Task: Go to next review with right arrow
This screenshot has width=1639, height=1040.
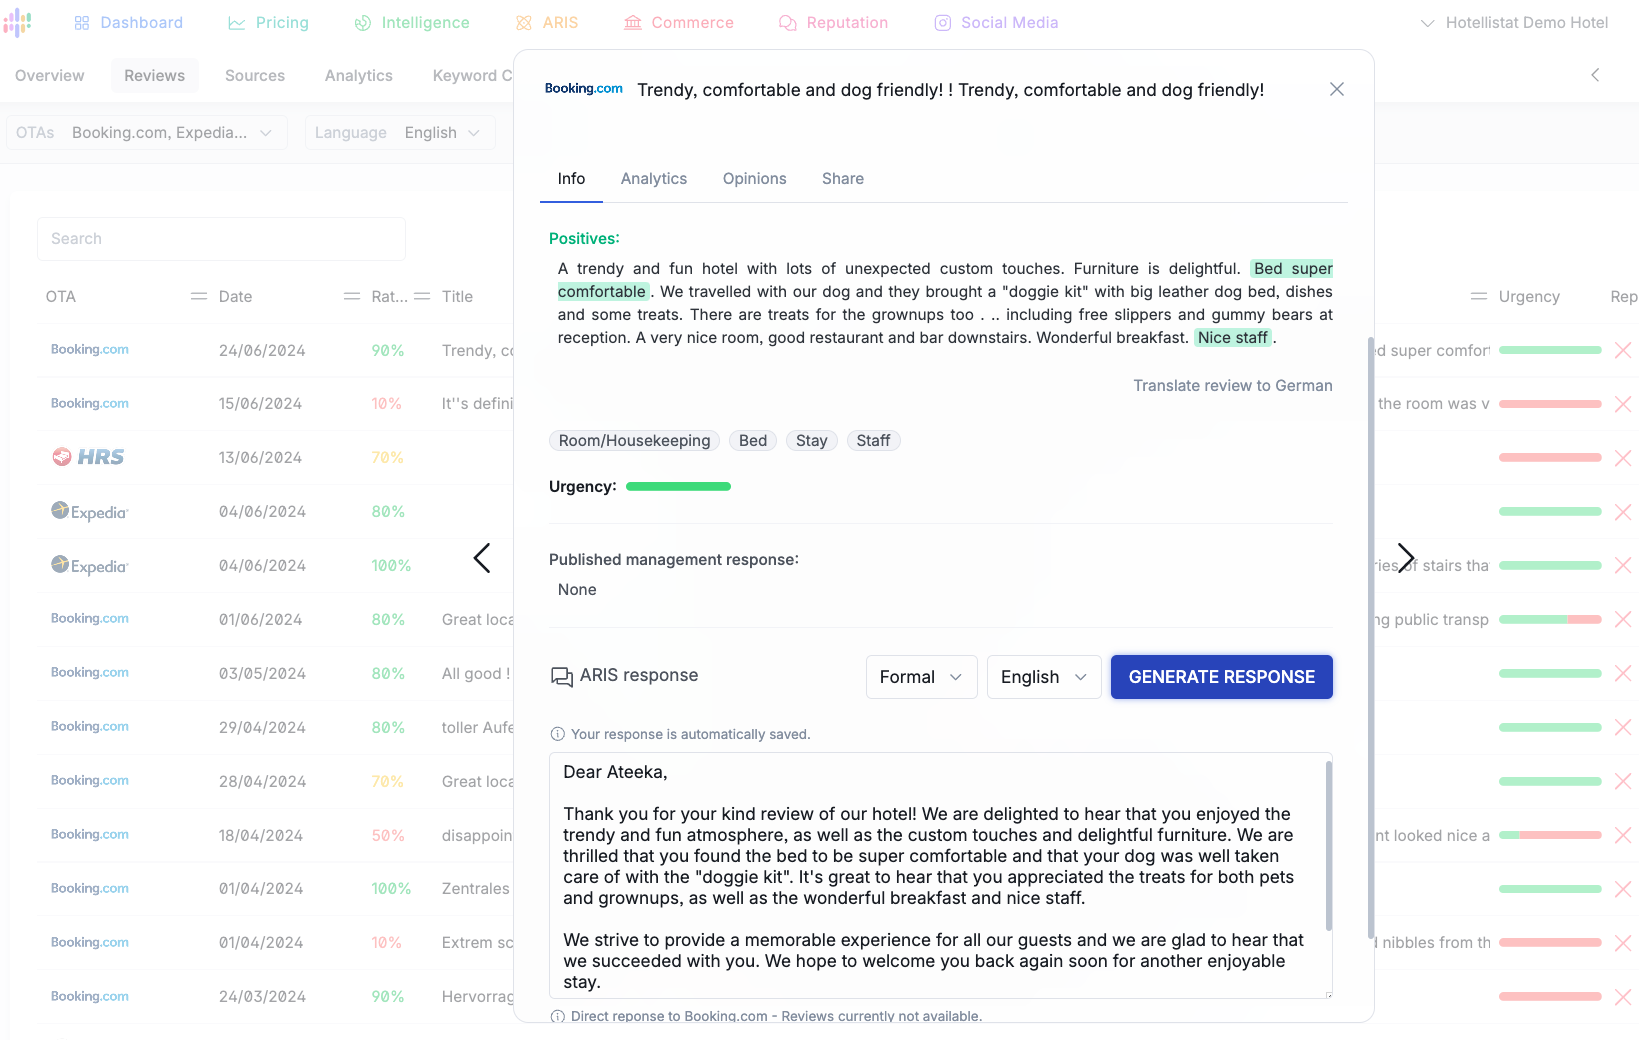Action: [x=1406, y=558]
